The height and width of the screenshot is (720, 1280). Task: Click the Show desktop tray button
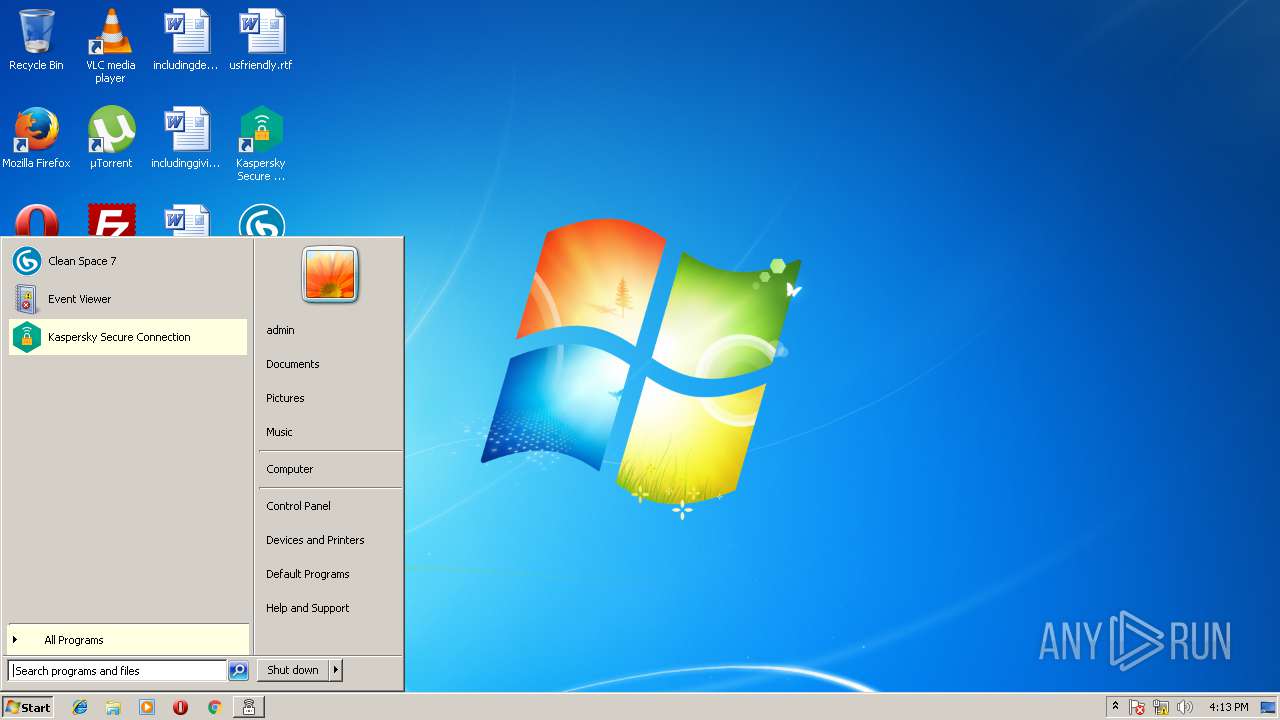(x=1268, y=707)
